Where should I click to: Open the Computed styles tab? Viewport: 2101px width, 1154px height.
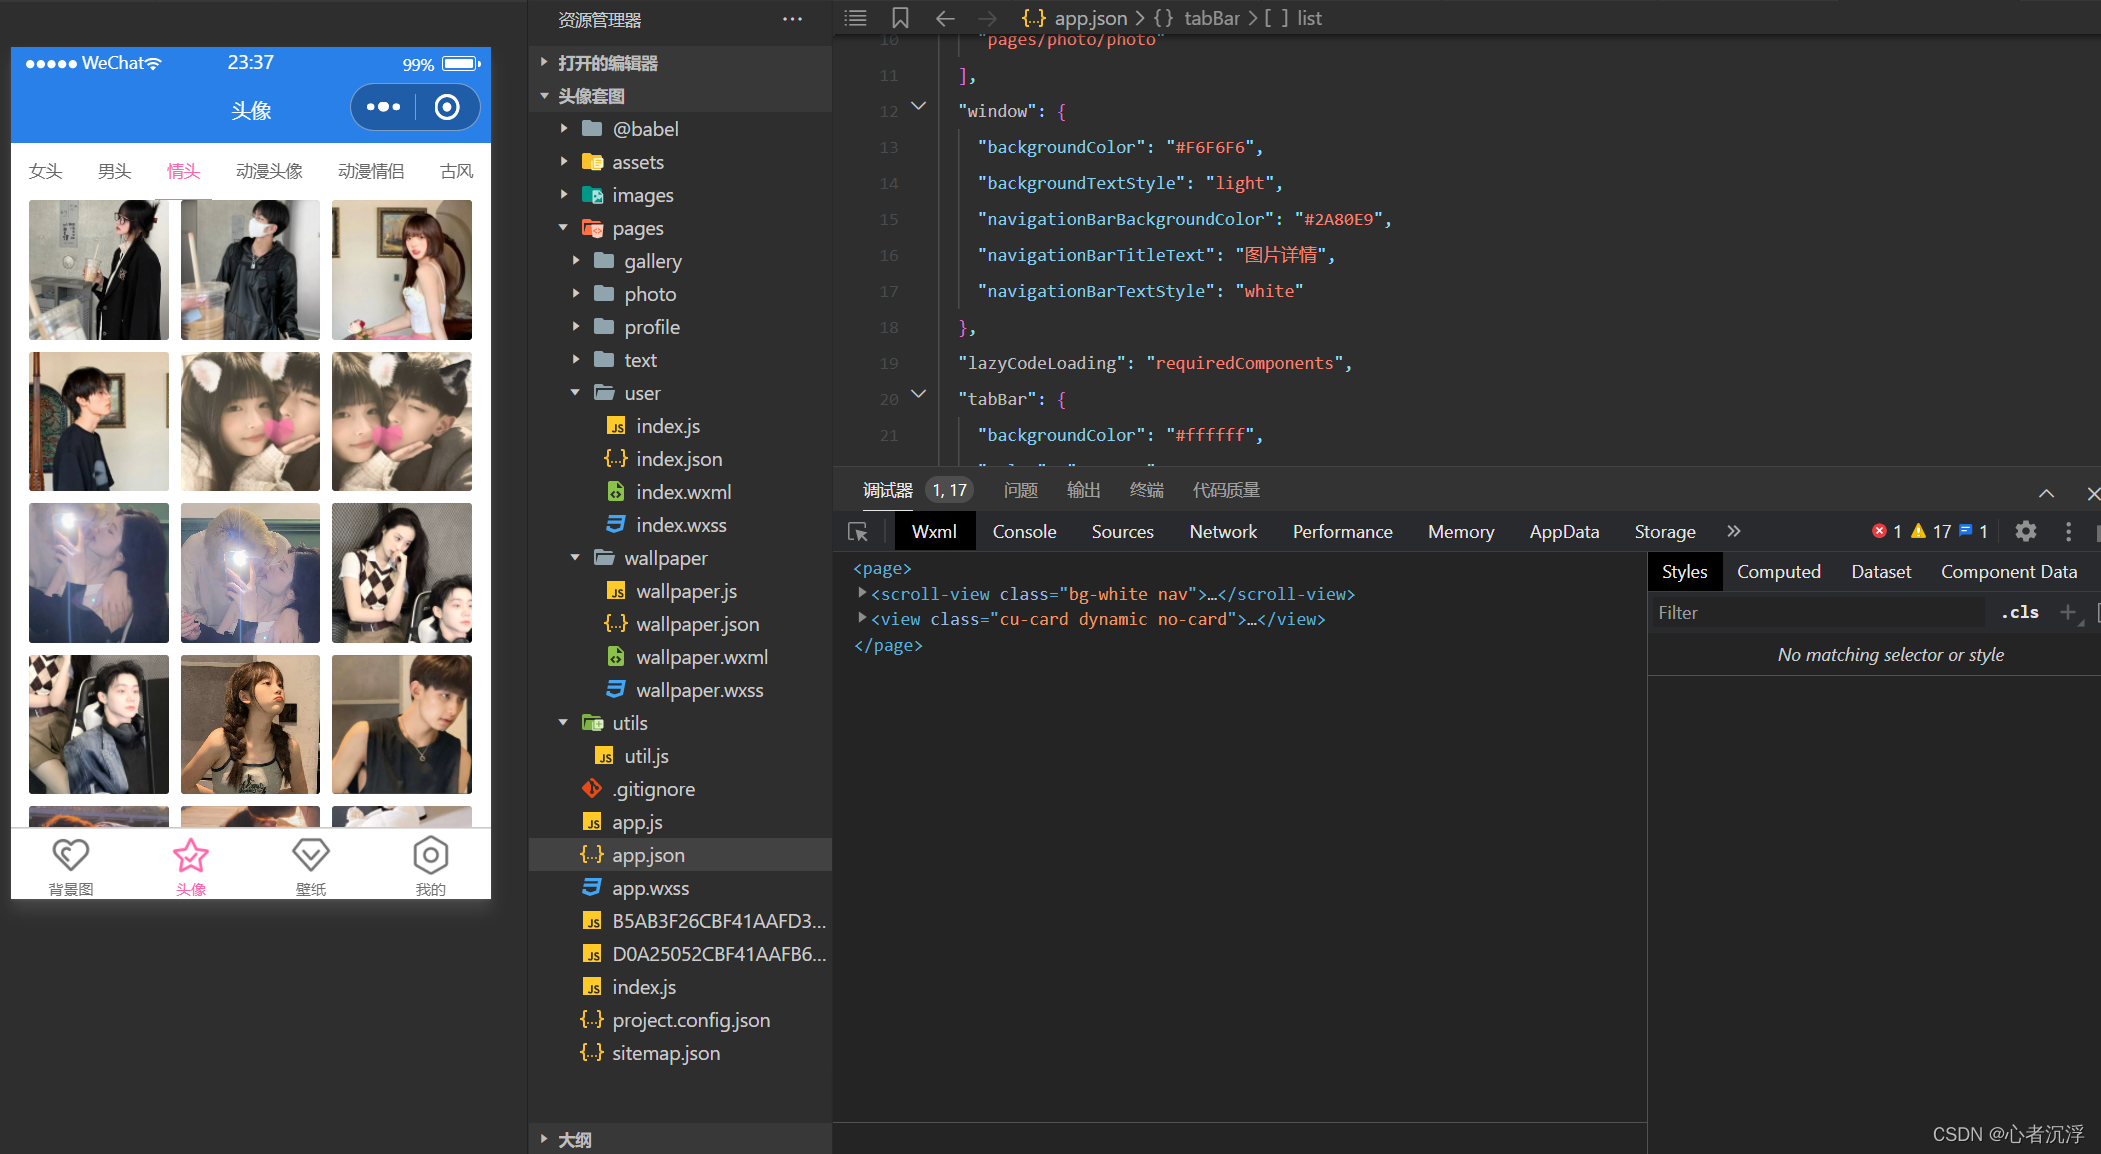(x=1778, y=572)
